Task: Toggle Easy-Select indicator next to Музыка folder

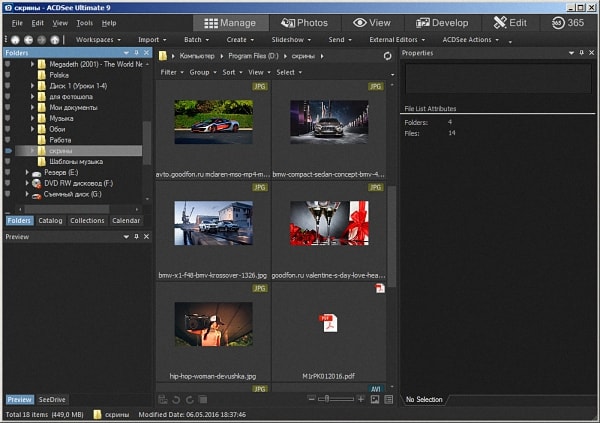Action: point(9,118)
